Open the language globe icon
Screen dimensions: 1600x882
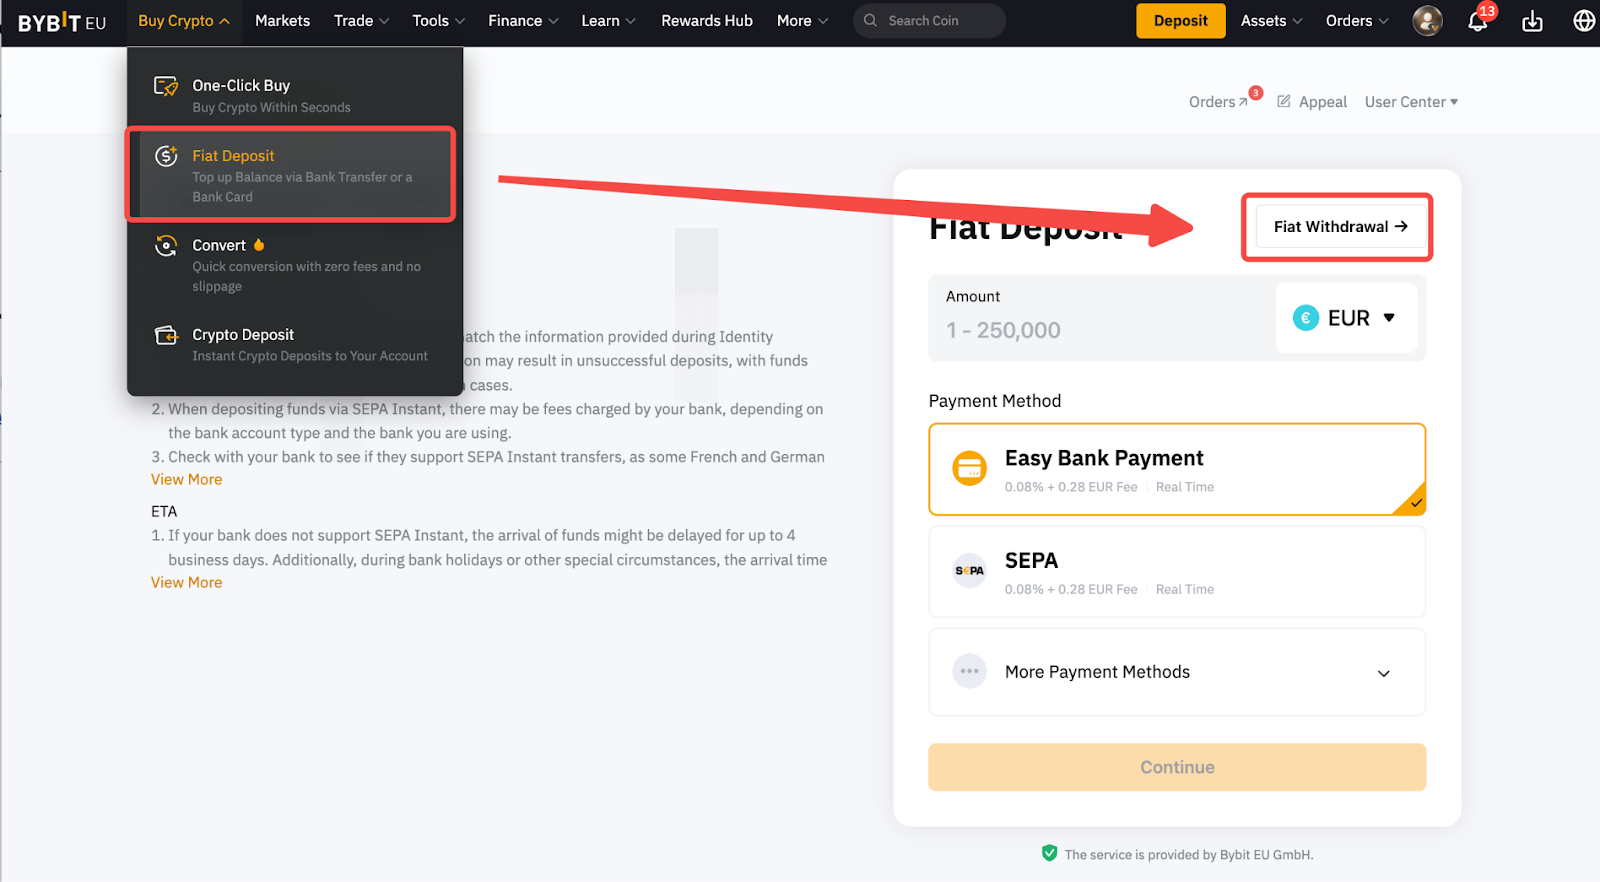pos(1583,21)
